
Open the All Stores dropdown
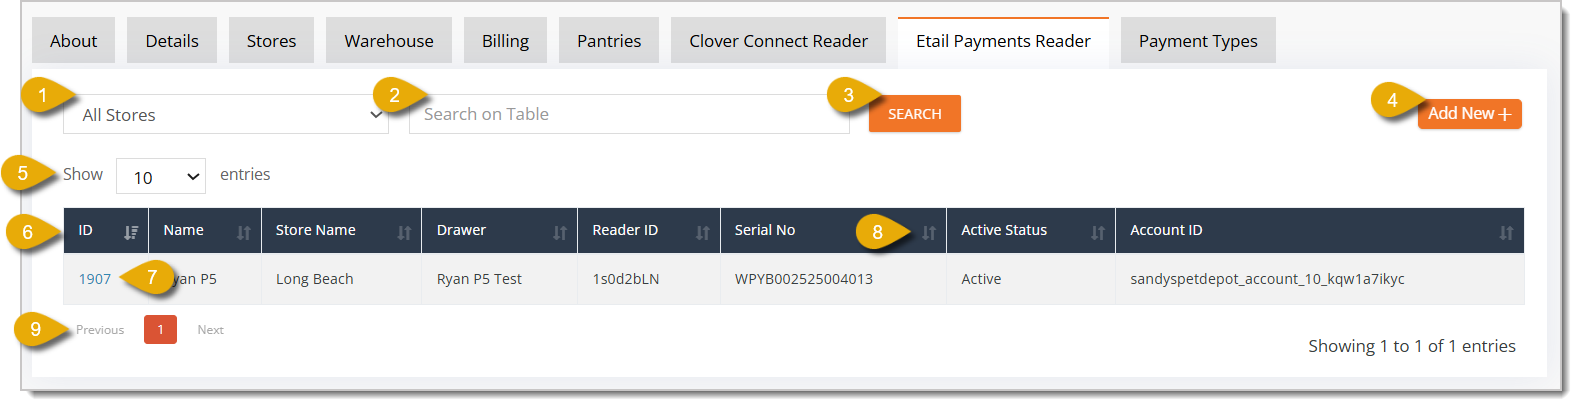click(226, 114)
